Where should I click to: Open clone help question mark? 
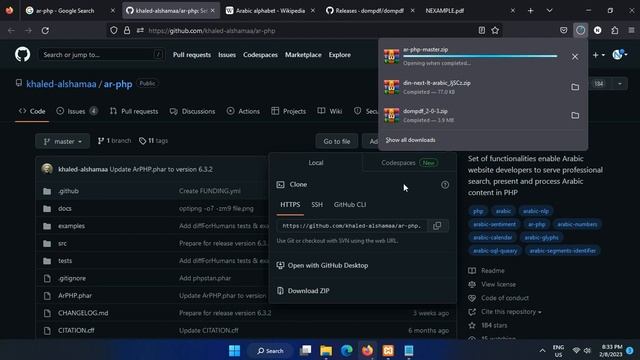pyautogui.click(x=445, y=185)
